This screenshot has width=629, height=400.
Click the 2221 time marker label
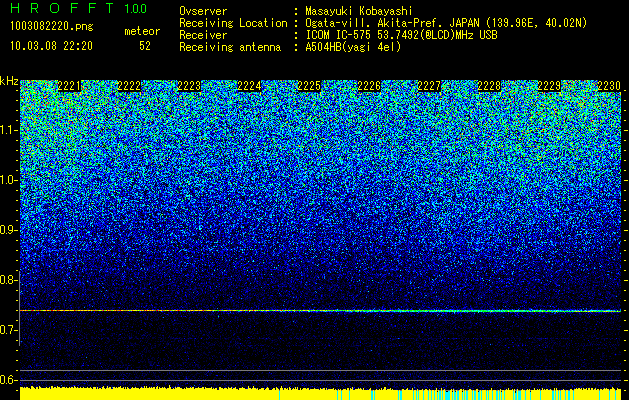(x=69, y=86)
